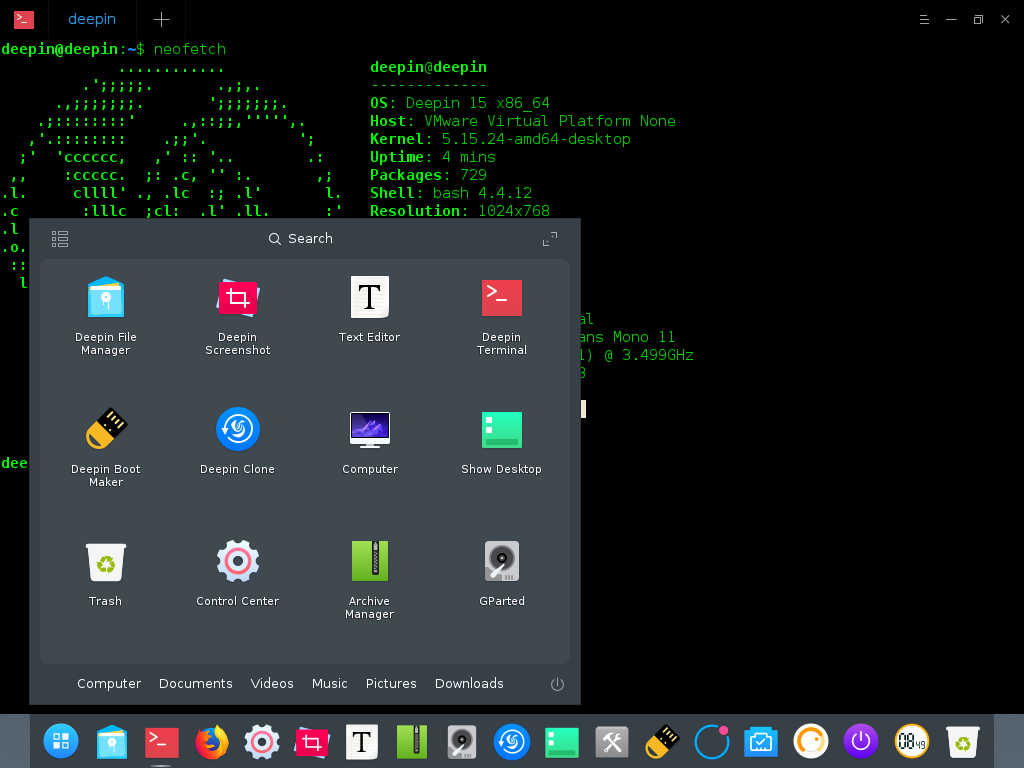1024x768 pixels.
Task: Switch launcher to category list view
Action: [60, 239]
